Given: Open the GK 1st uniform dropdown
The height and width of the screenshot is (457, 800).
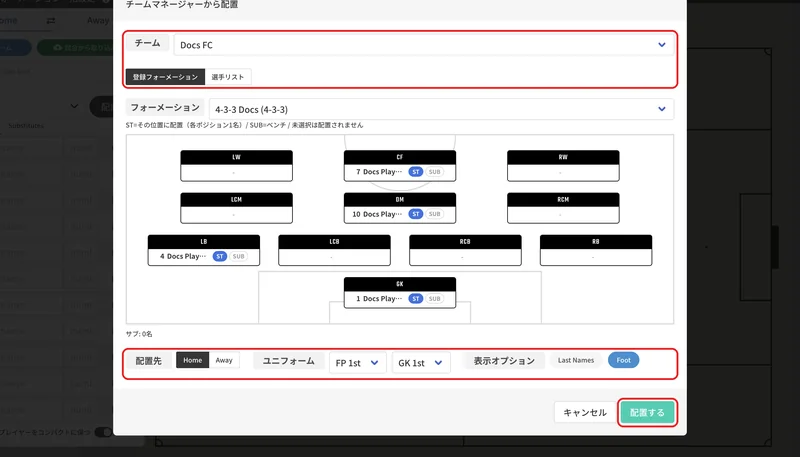Looking at the screenshot, I should 421,363.
